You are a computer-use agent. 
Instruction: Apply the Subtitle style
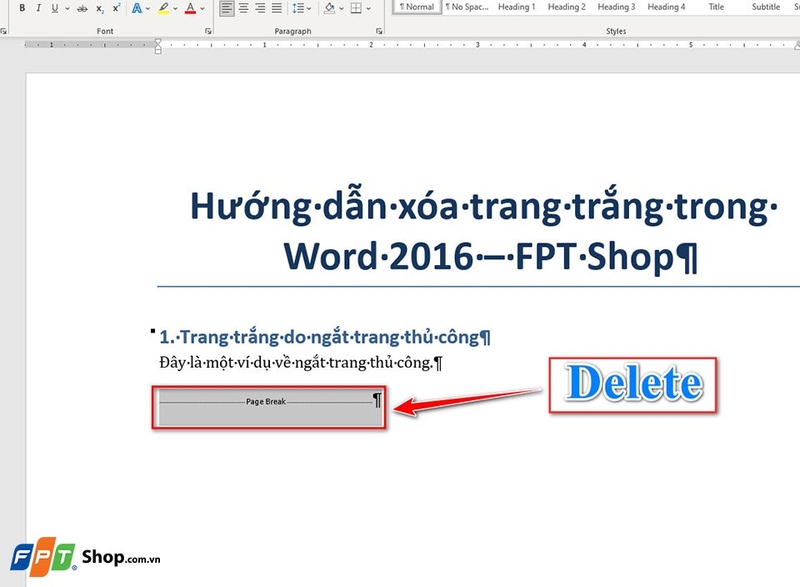pos(766,7)
